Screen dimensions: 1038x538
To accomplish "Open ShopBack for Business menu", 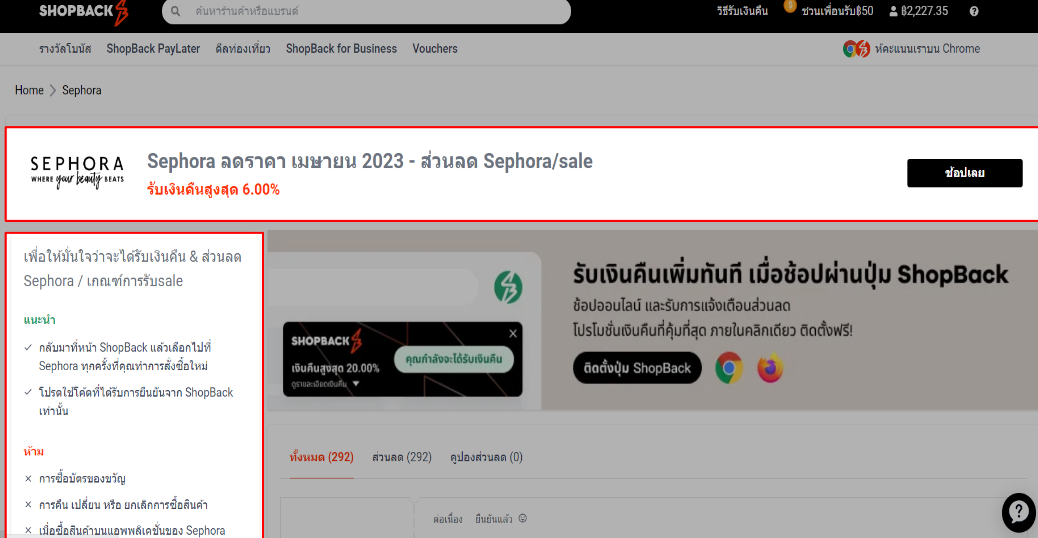I will 341,49.
